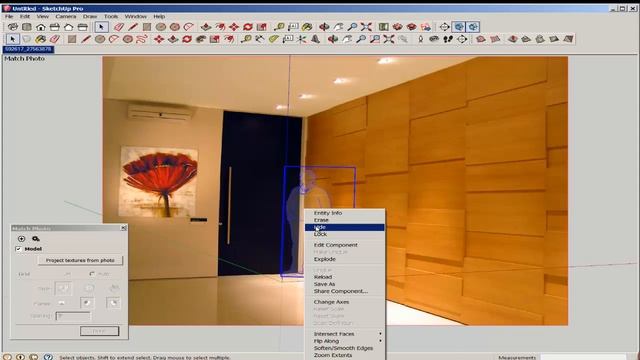Screen dimensions: 640x360
Task: Select Push/Pull in top toolbar row
Action: coord(206,27)
